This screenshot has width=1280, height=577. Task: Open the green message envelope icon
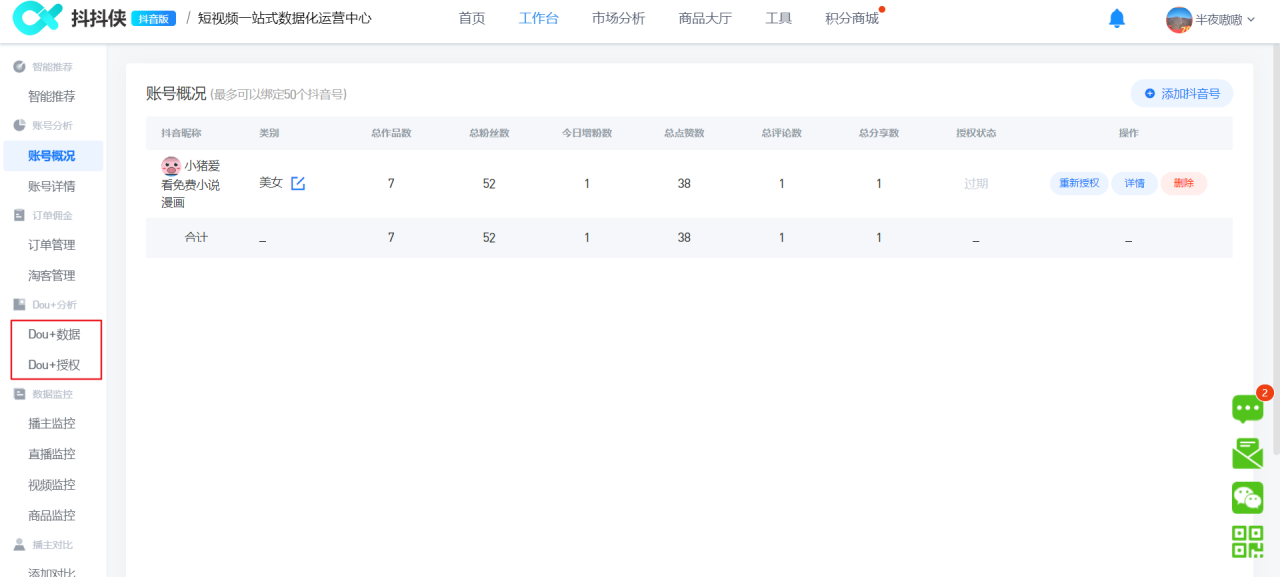[1247, 452]
